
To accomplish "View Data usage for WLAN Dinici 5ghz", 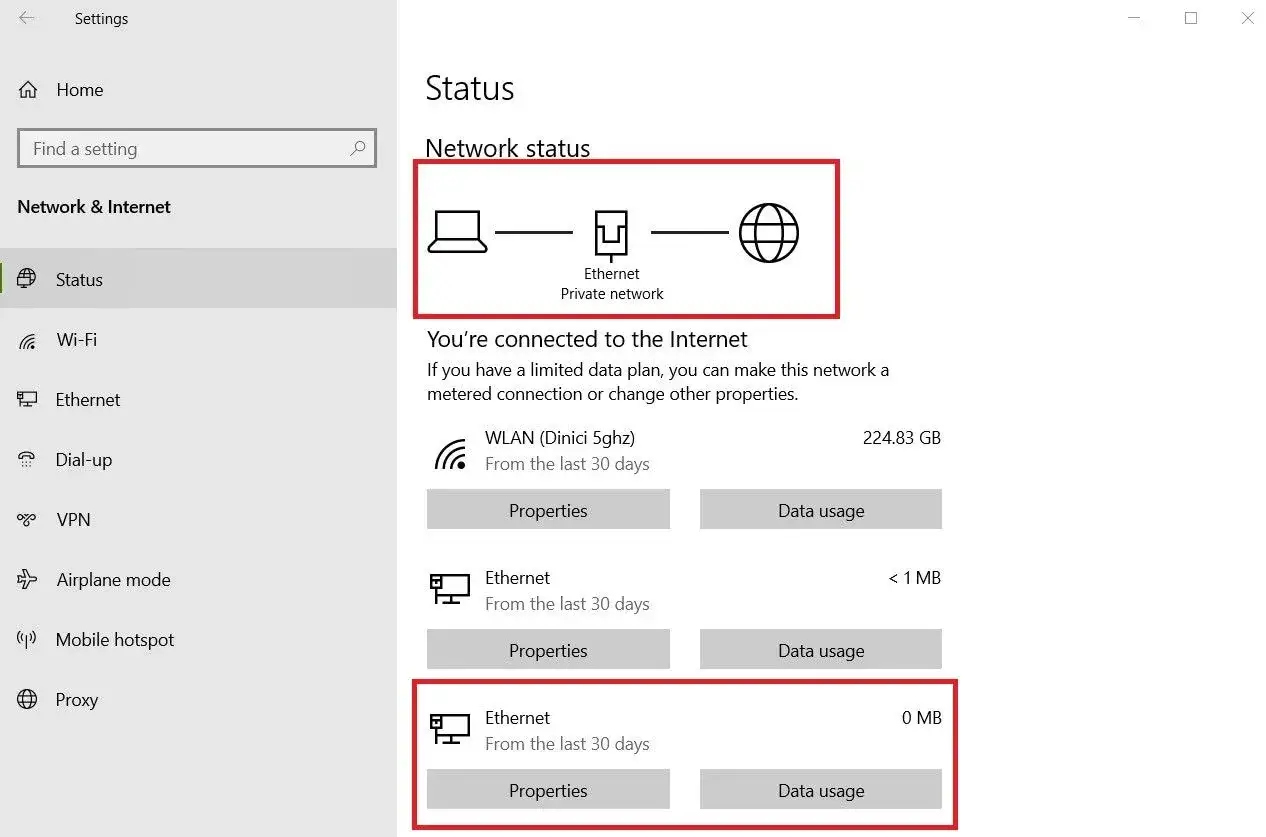I will [x=821, y=510].
